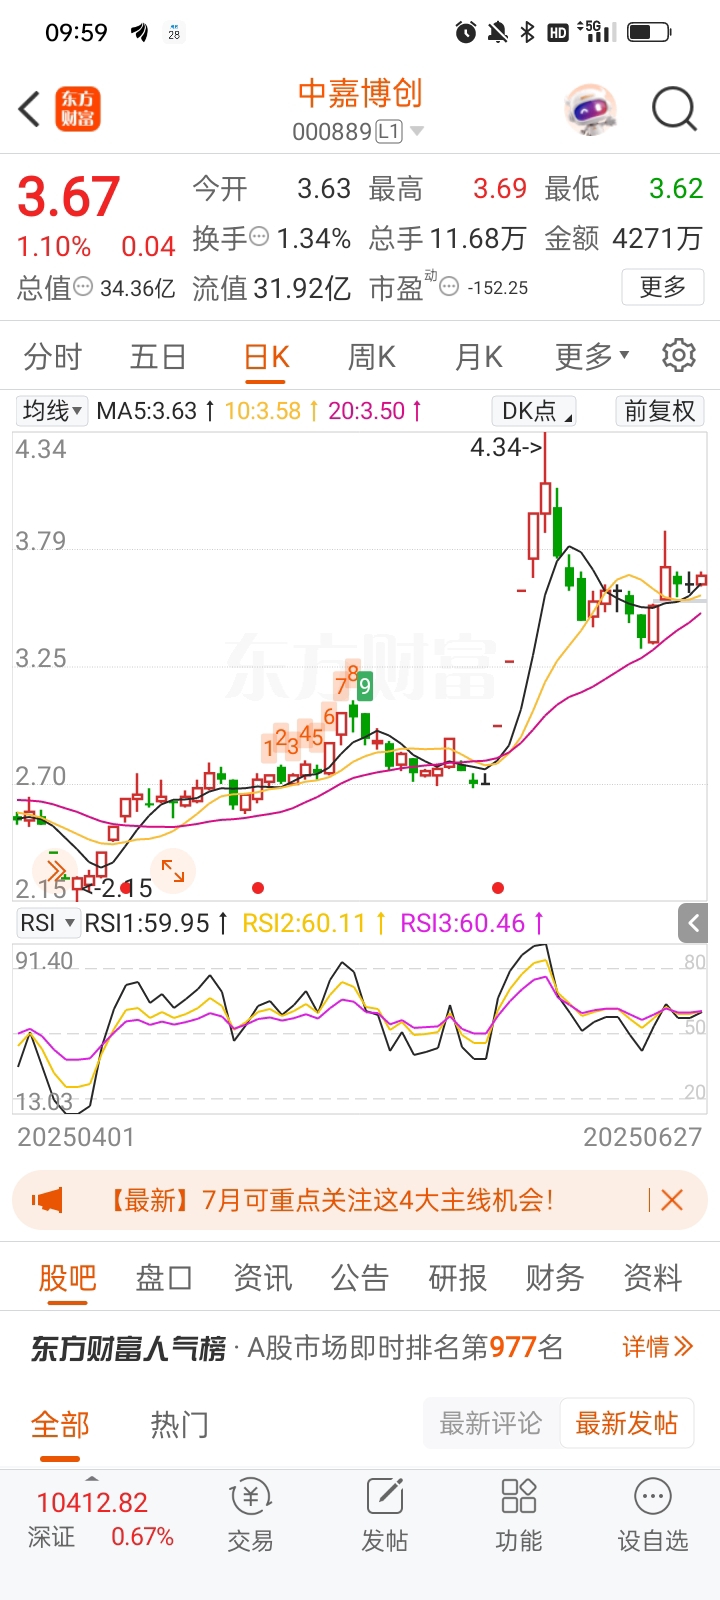Tap the info icon next to 市盈
The image size is (720, 1600).
pos(449,287)
